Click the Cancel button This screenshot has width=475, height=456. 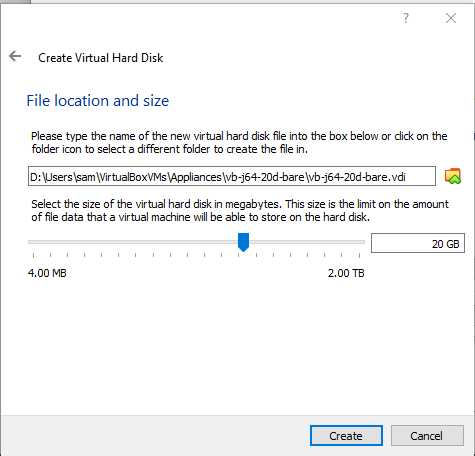coord(427,435)
